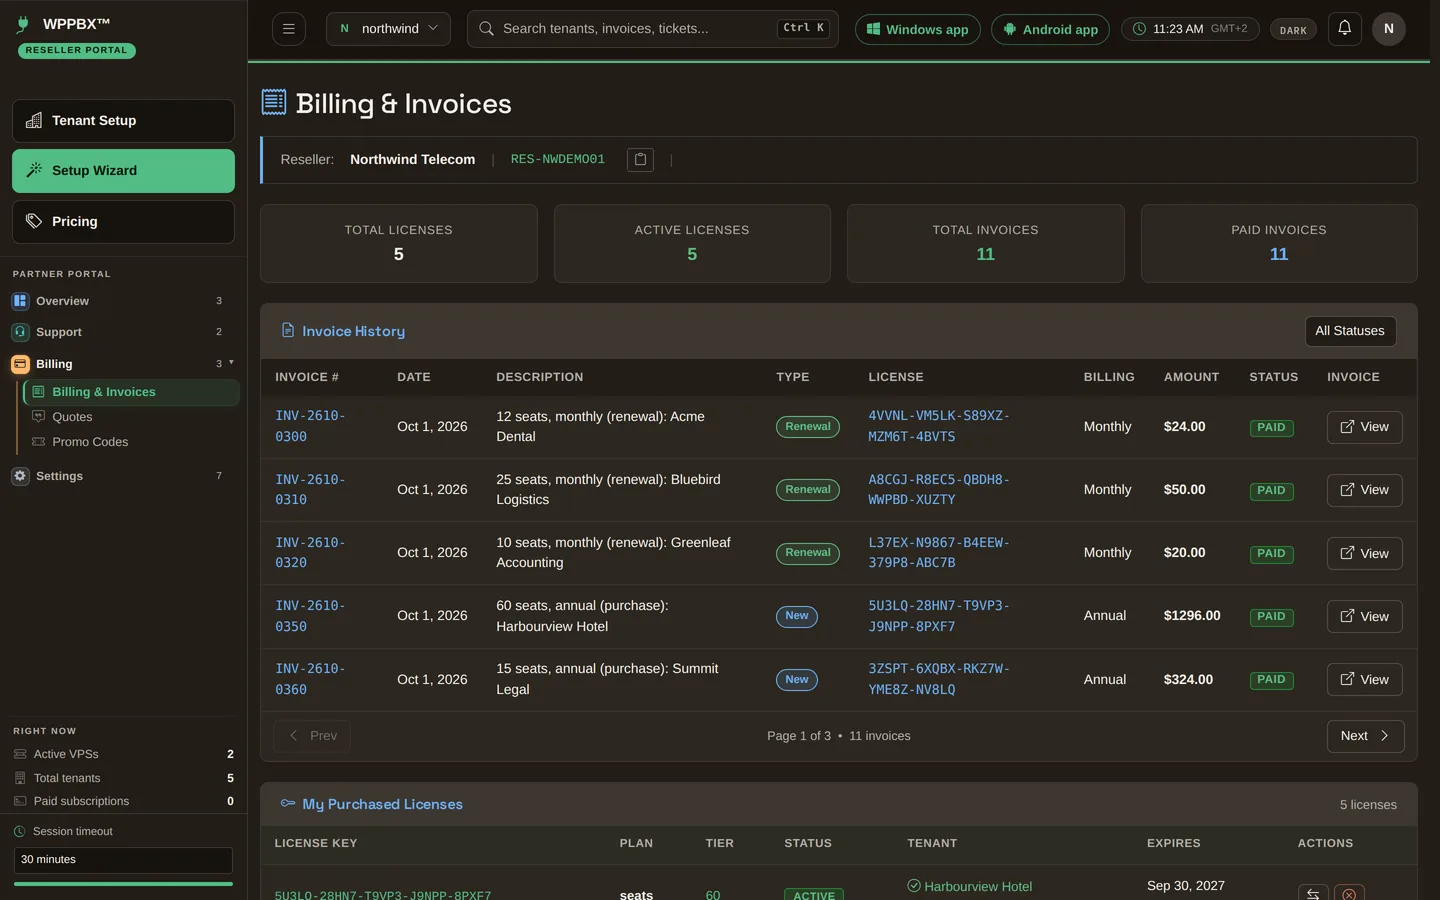Click the Android logo in the Android app button
This screenshot has width=1440, height=900.
pyautogui.click(x=1009, y=29)
